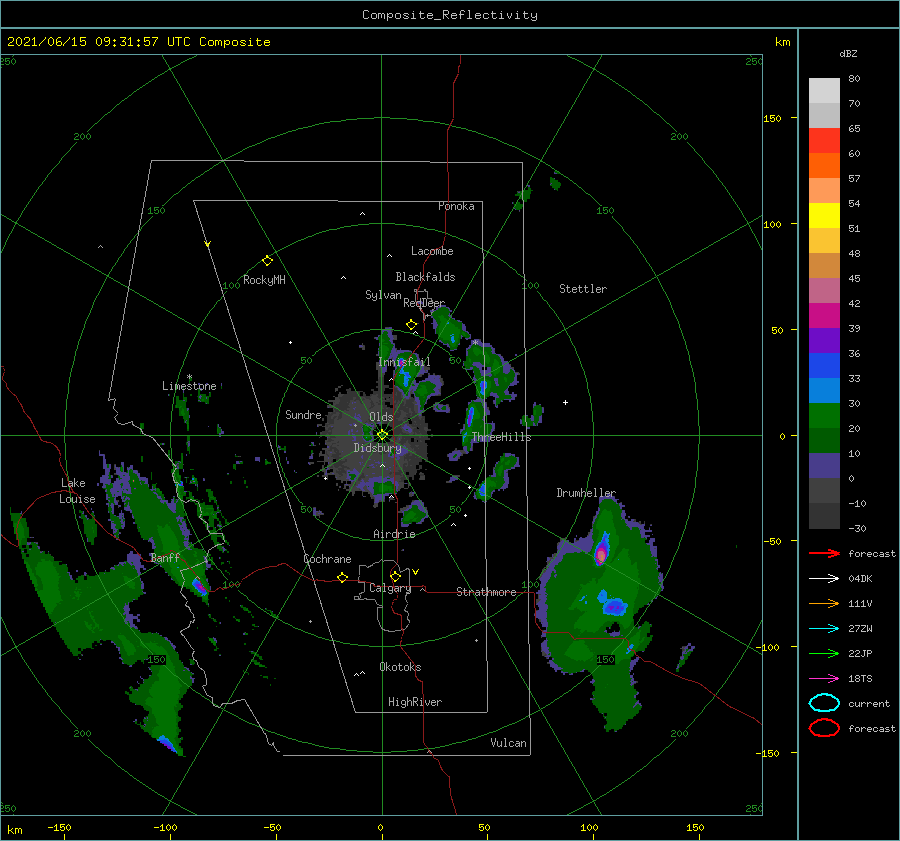Select the ThreeHills town label

[x=501, y=437]
